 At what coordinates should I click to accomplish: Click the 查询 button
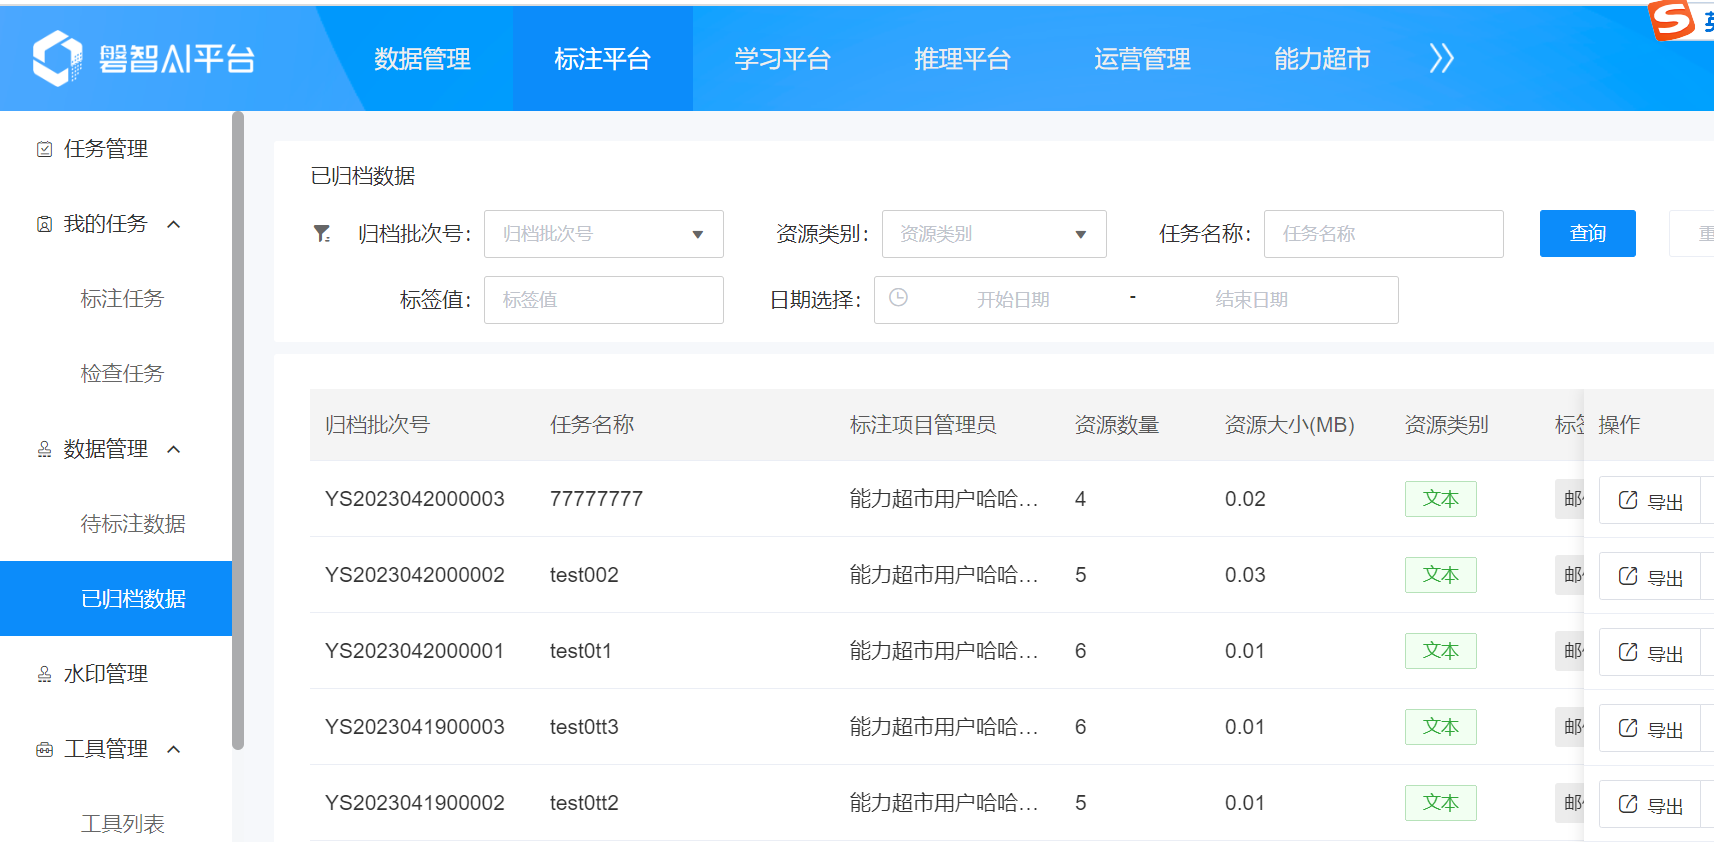pyautogui.click(x=1588, y=233)
